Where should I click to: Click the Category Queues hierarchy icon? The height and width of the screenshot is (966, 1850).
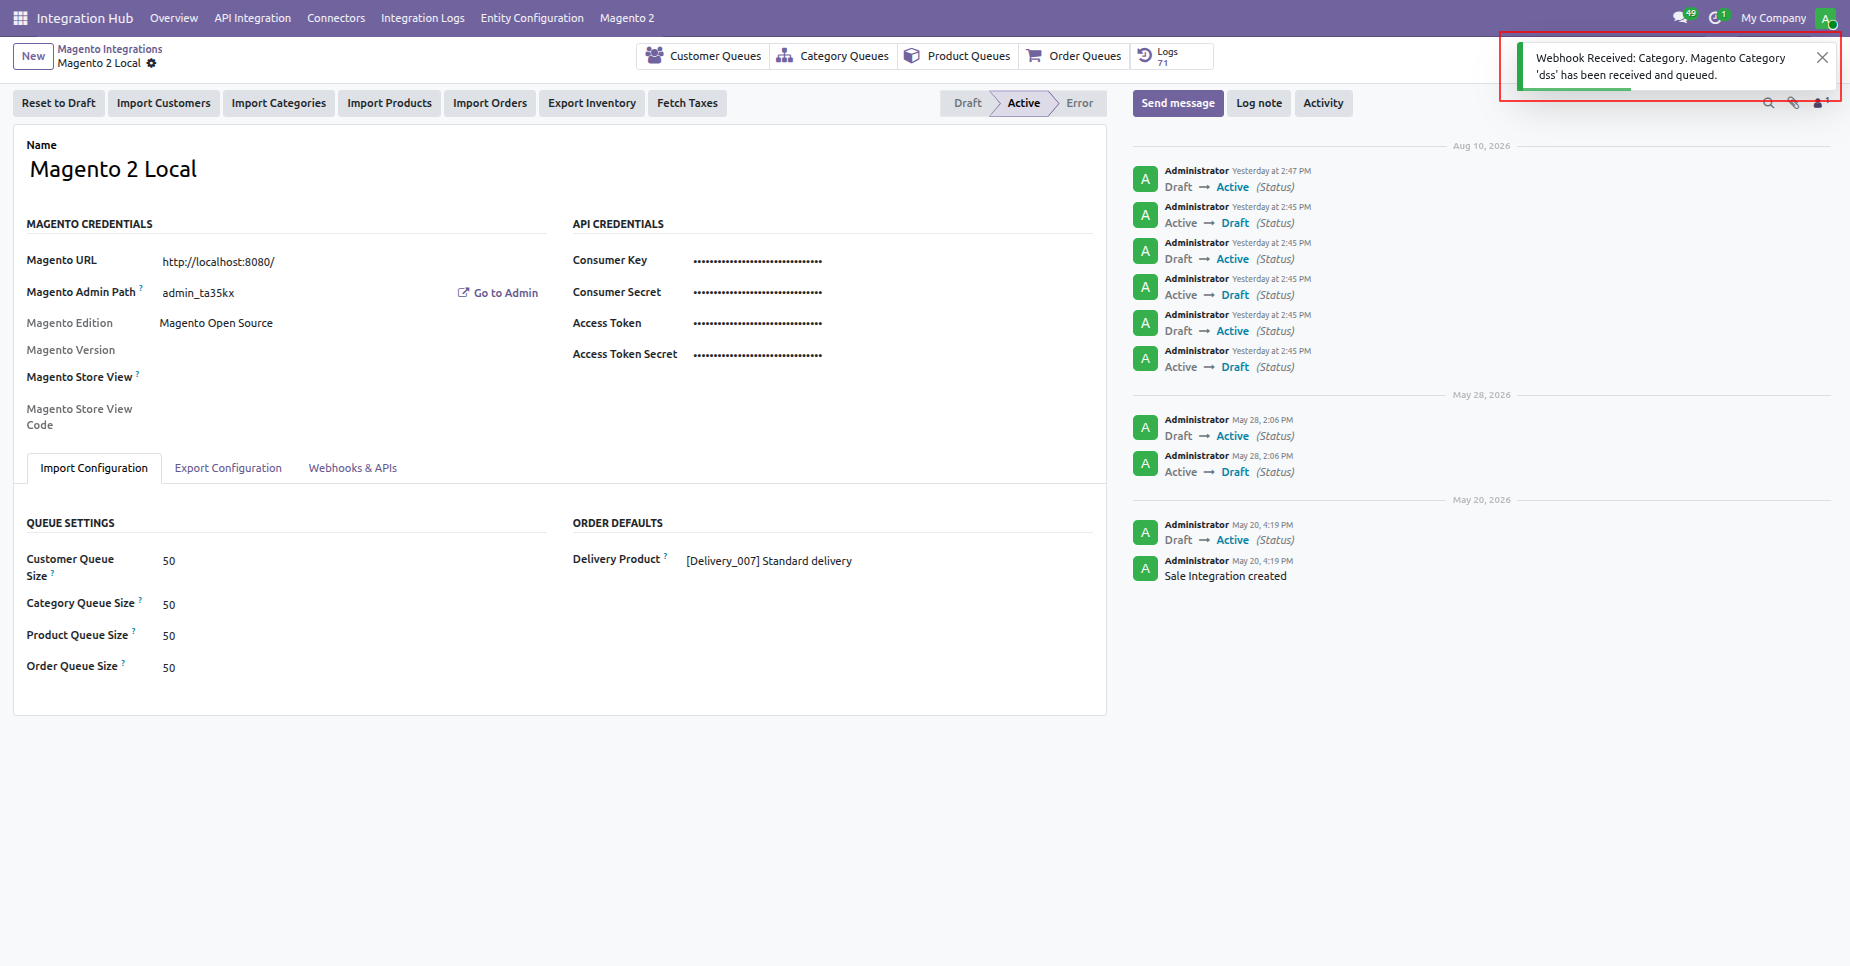(785, 56)
